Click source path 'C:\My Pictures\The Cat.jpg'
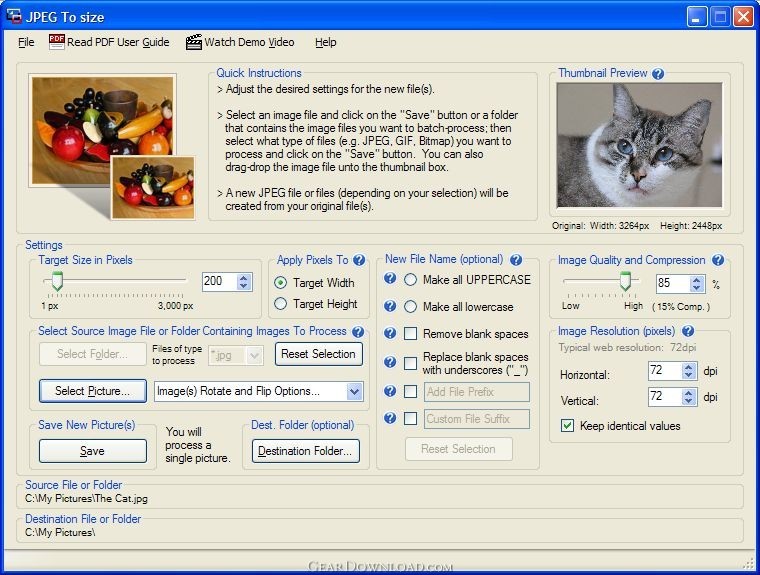 click(x=86, y=498)
